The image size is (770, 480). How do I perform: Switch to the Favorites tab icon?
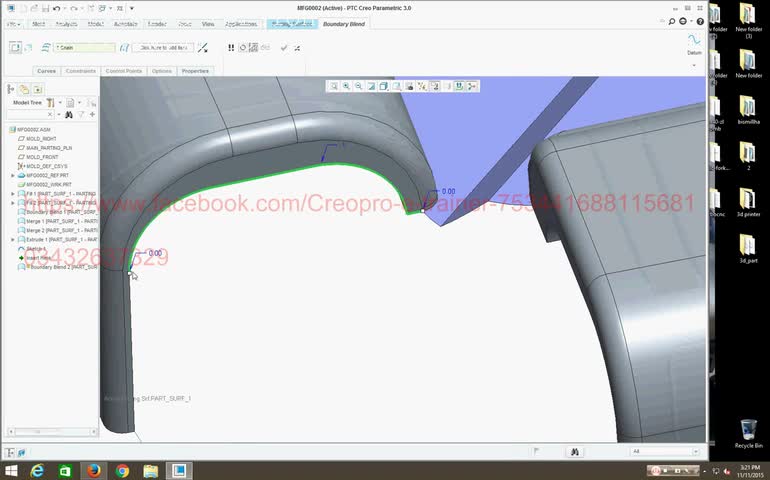click(38, 89)
